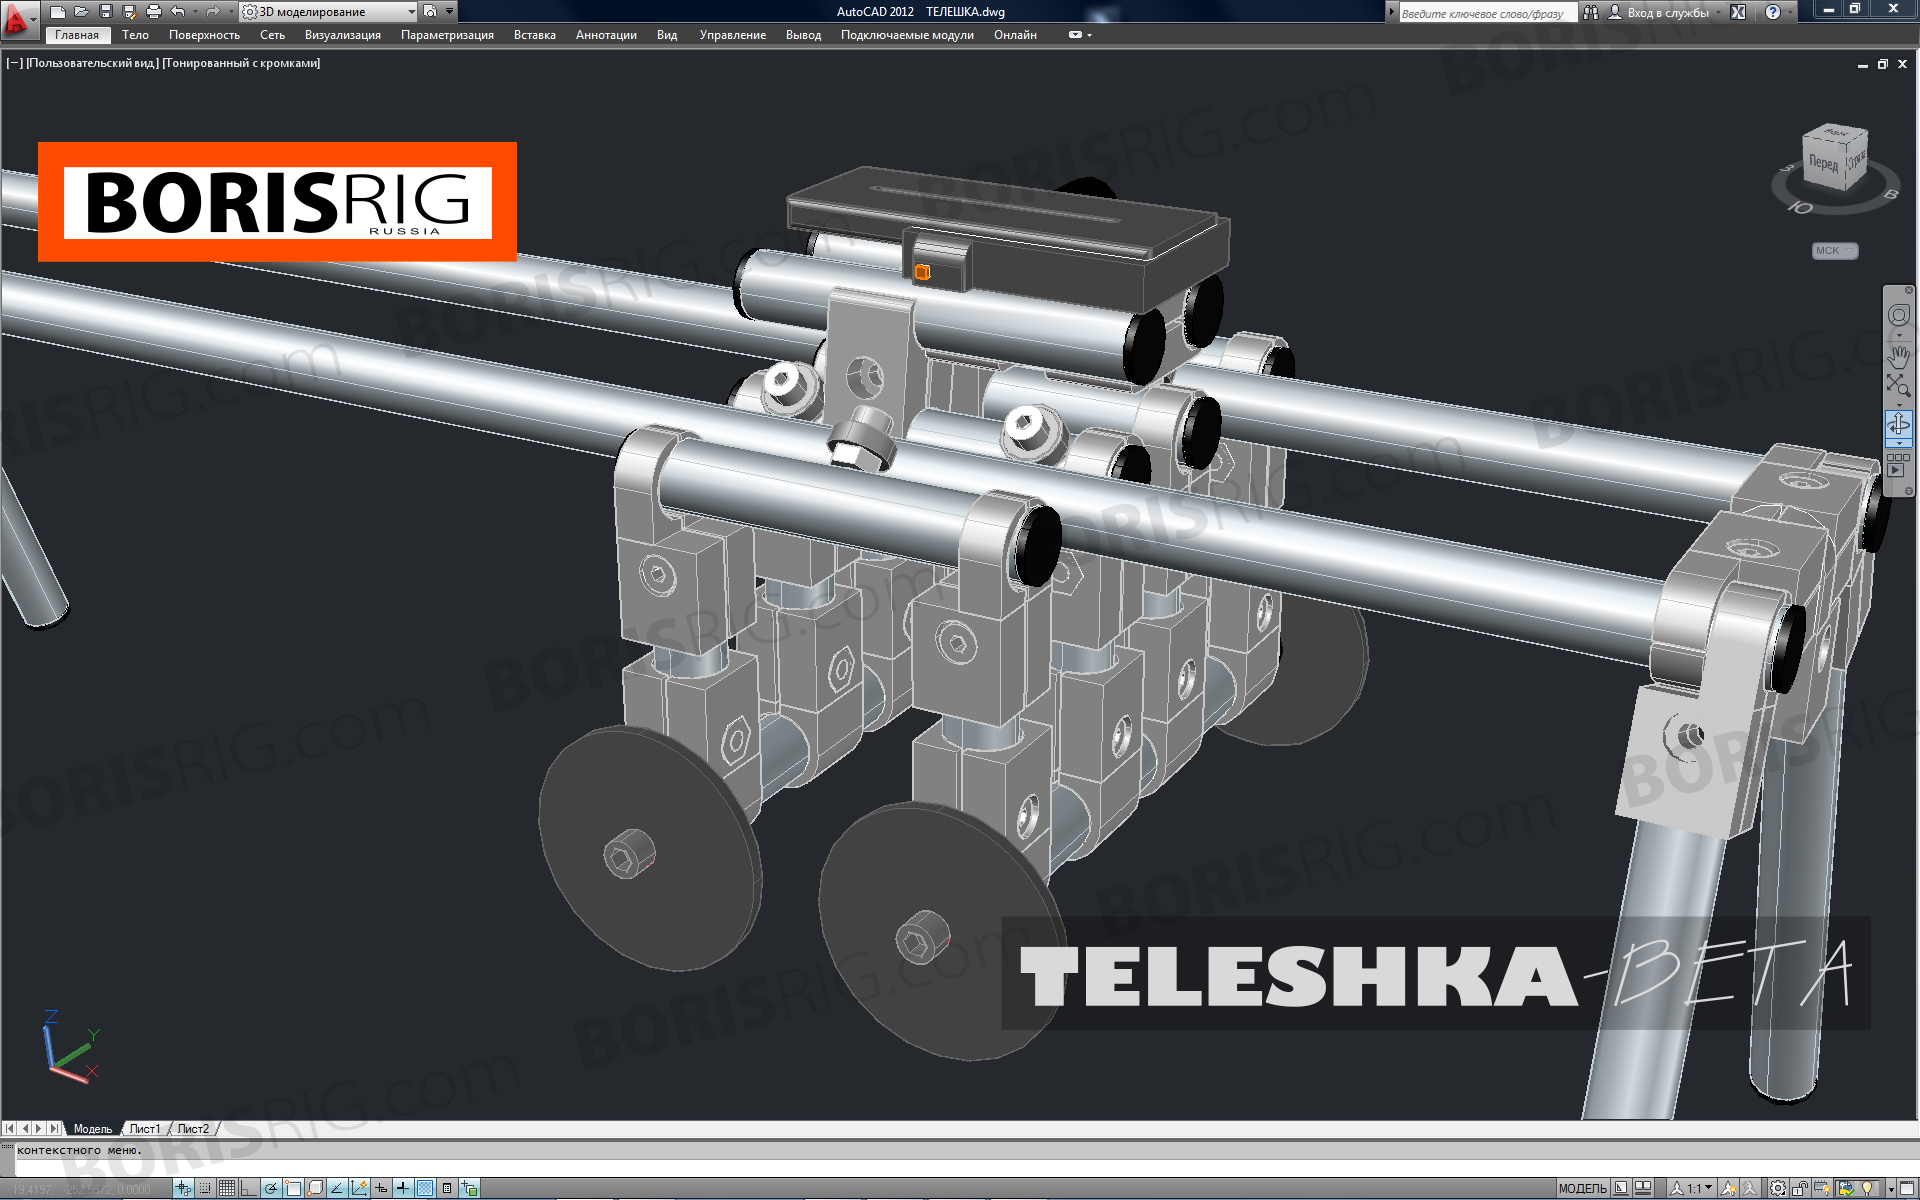Image resolution: width=1920 pixels, height=1200 pixels.
Task: Click the МОДЕЛЬ space button in status bar
Action: (1582, 1189)
